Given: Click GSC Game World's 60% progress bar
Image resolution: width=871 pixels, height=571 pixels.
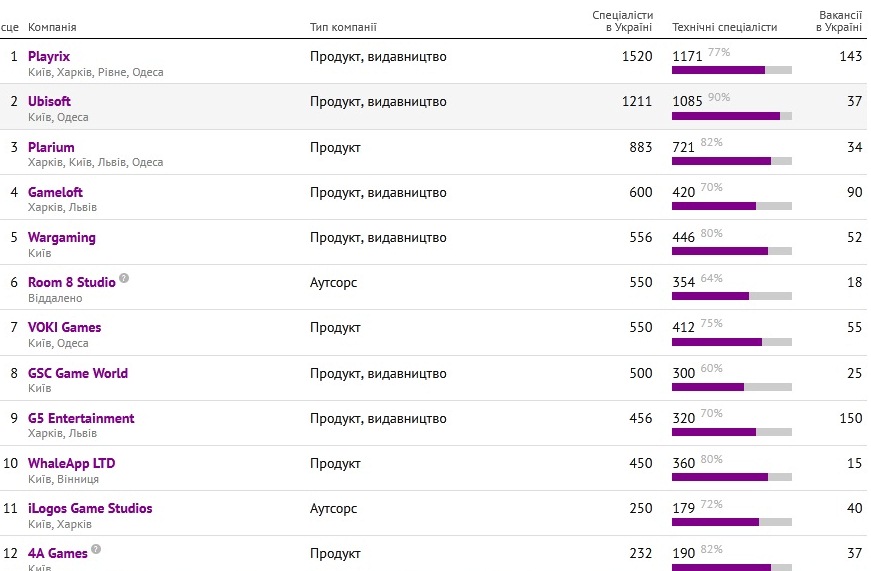Looking at the screenshot, I should point(732,387).
